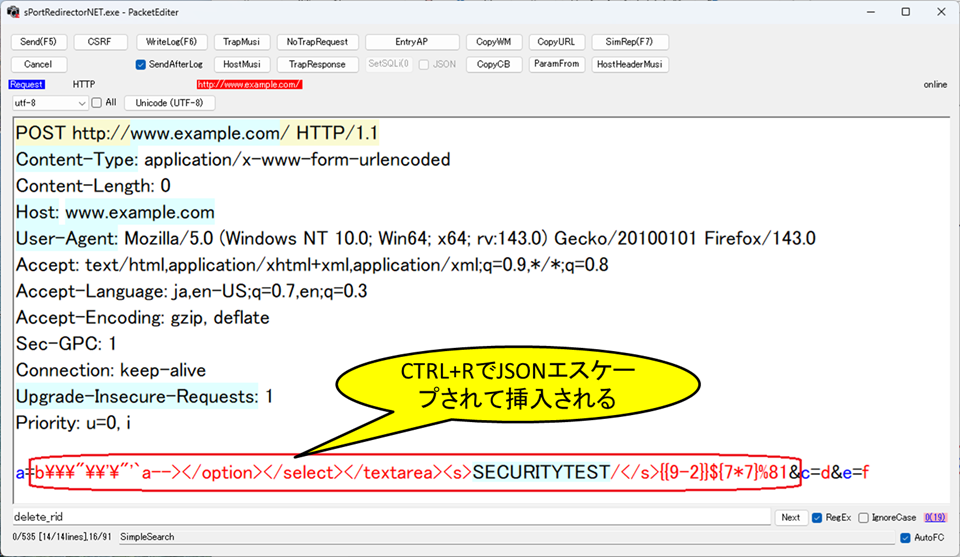Click the c=d parameter in body
The height and width of the screenshot is (557, 960).
[816, 473]
